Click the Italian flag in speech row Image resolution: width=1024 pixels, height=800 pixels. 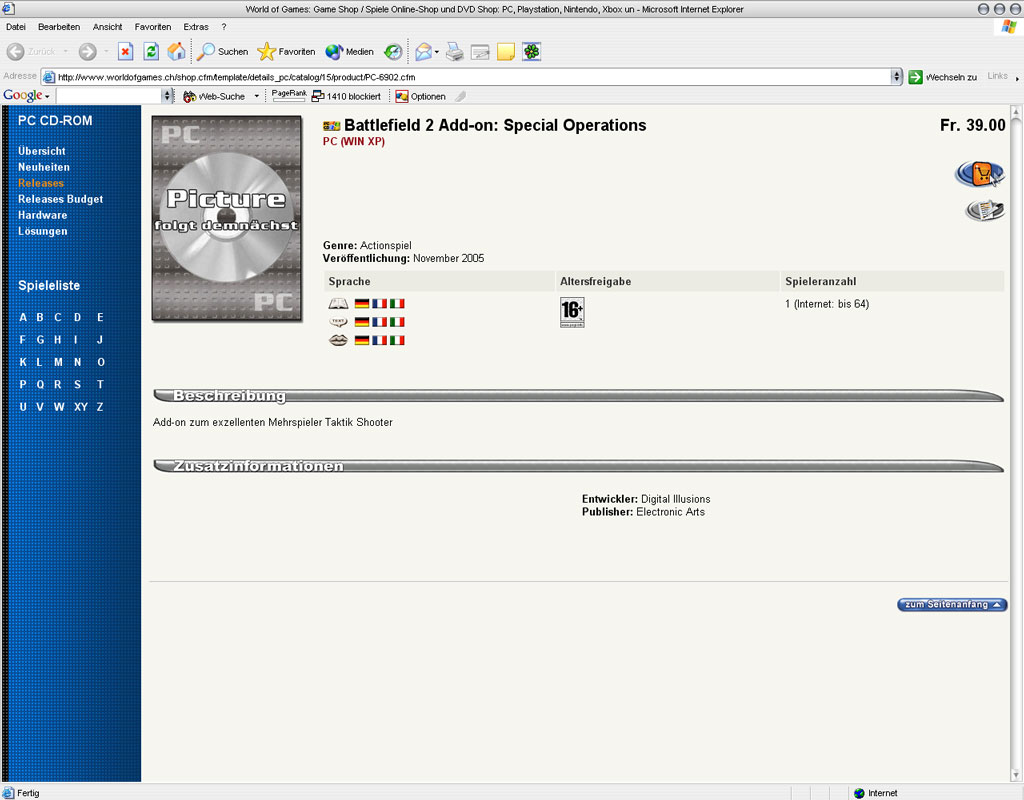click(397, 340)
